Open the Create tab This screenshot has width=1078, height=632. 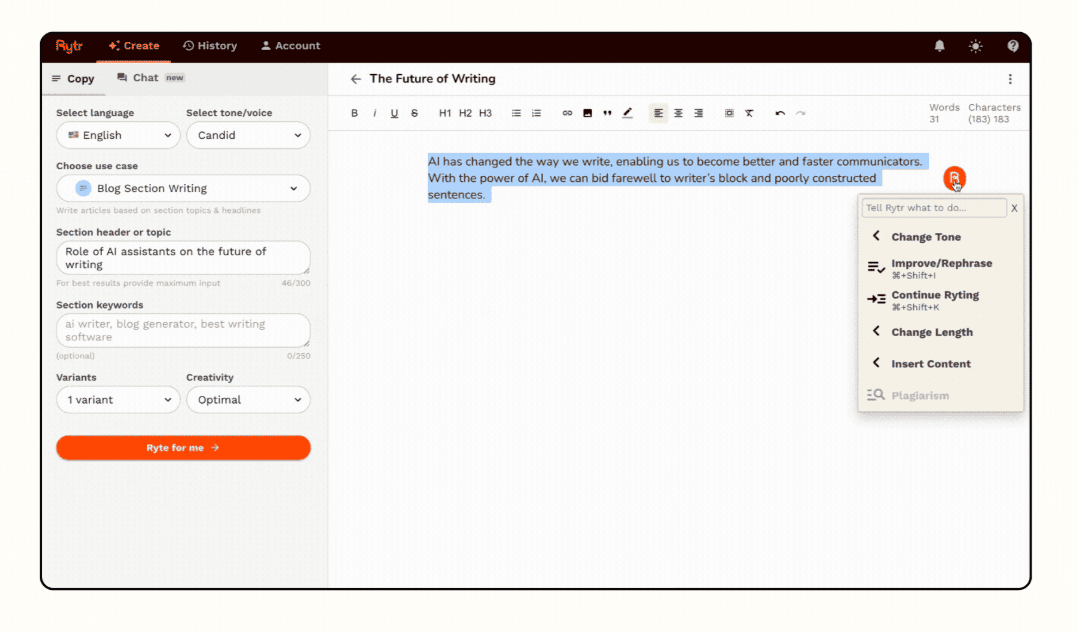click(133, 46)
